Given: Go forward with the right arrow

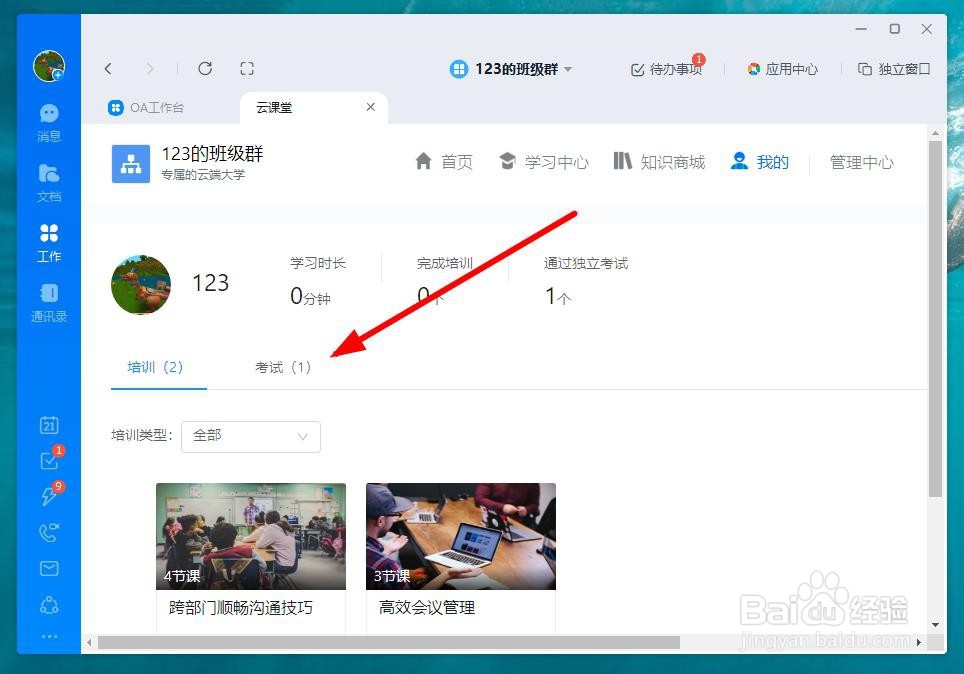Looking at the screenshot, I should pyautogui.click(x=149, y=68).
